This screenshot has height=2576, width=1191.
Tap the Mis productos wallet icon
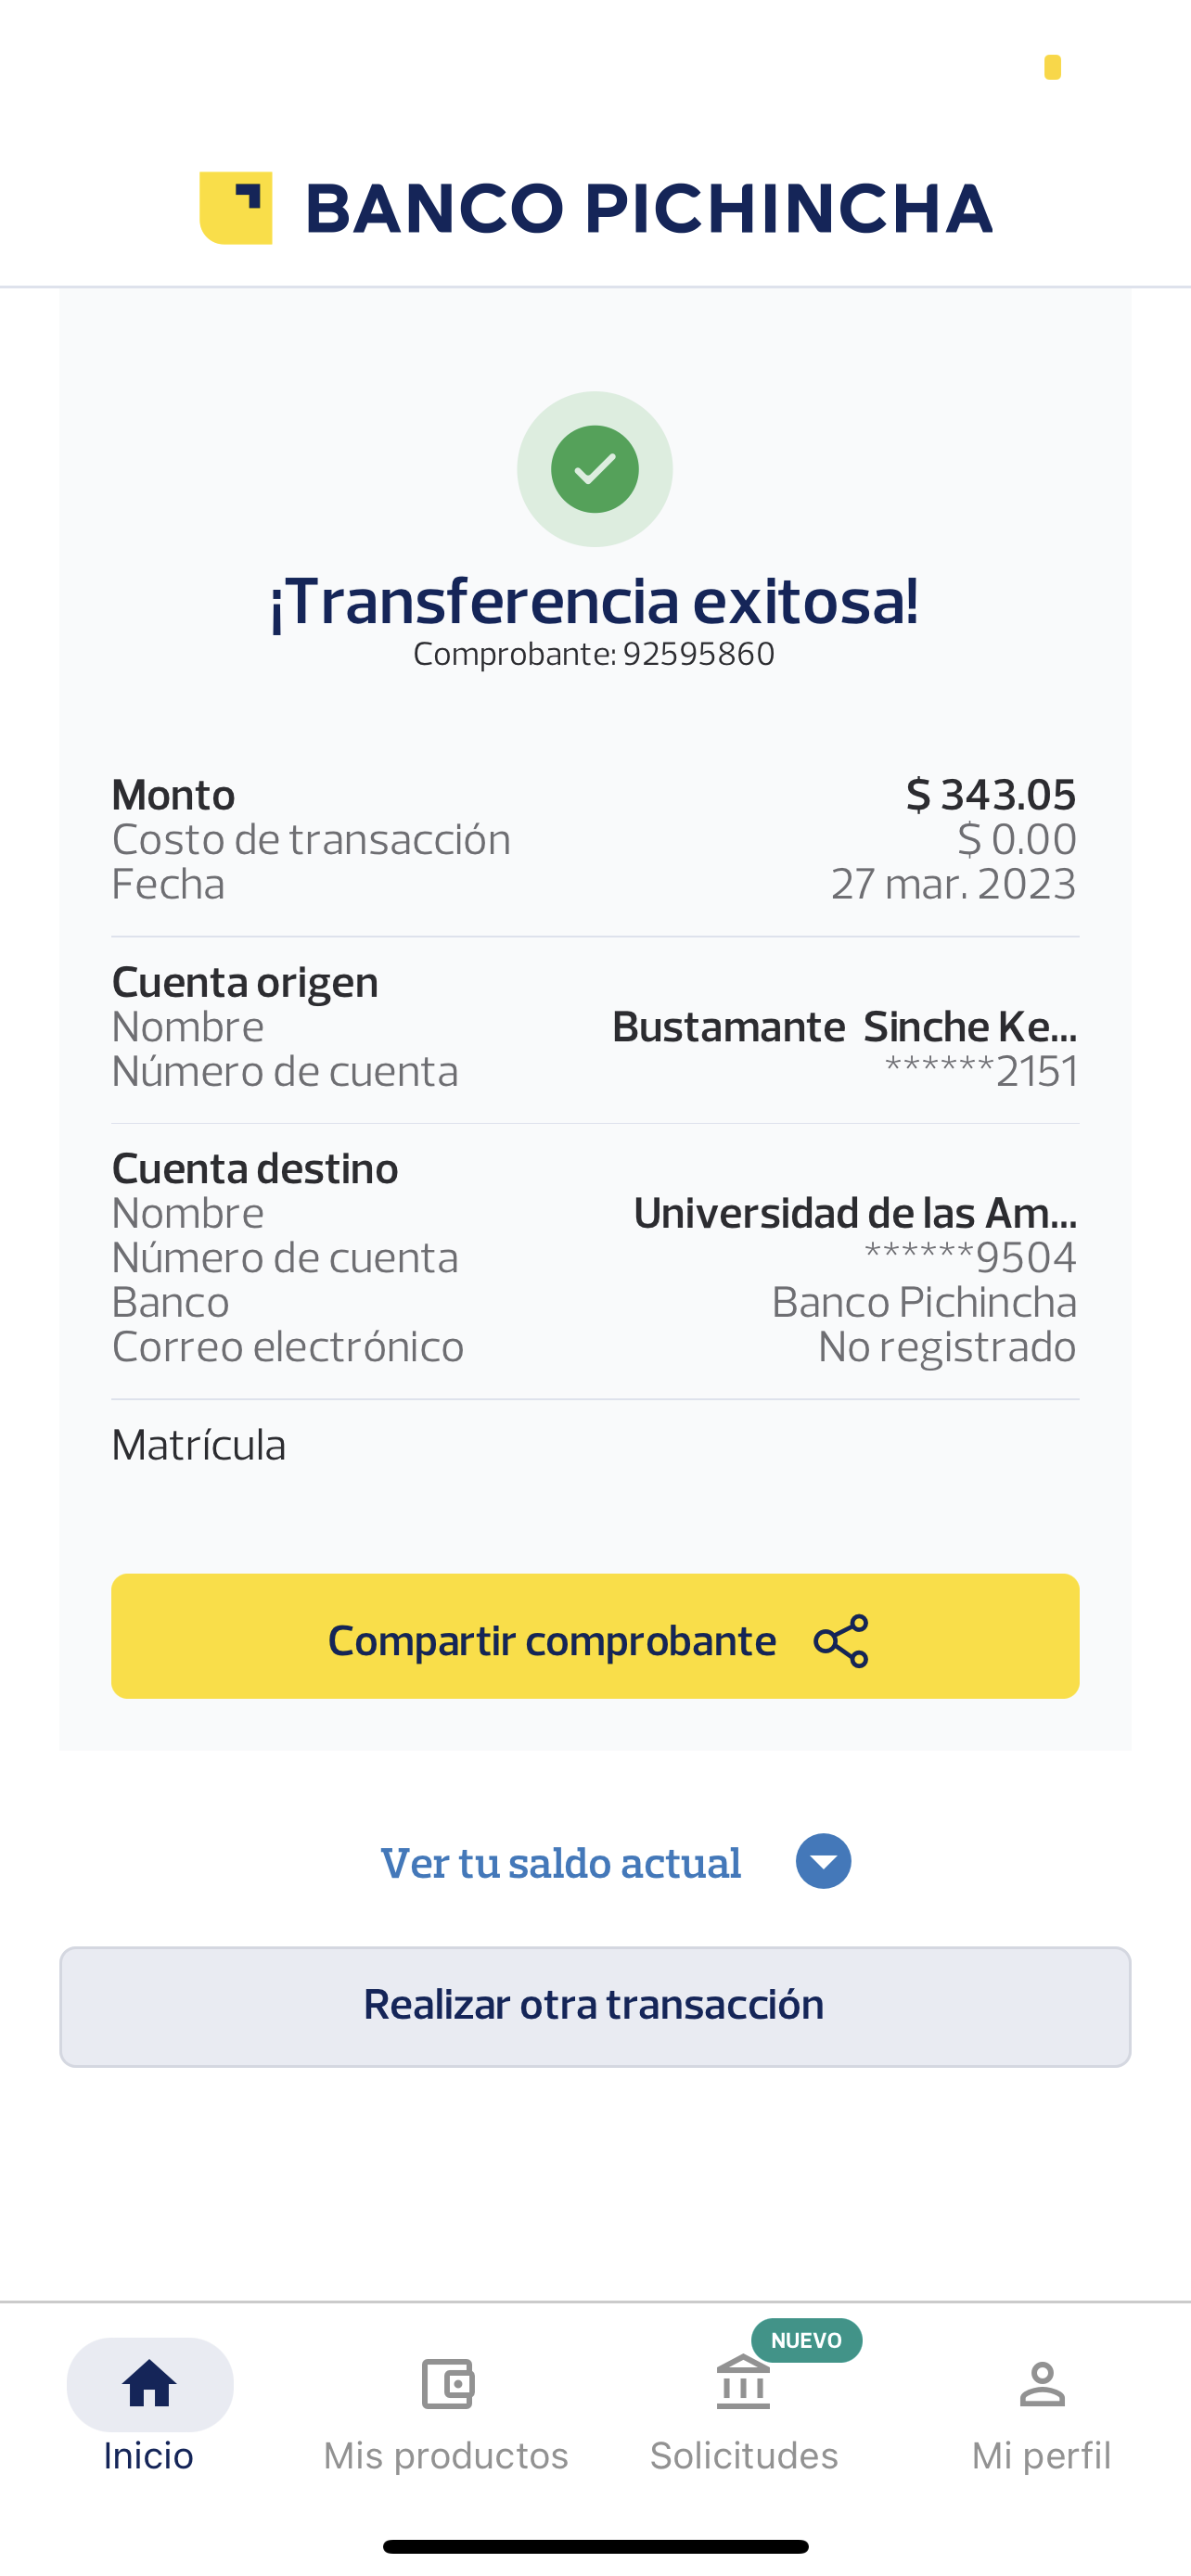pyautogui.click(x=447, y=2384)
